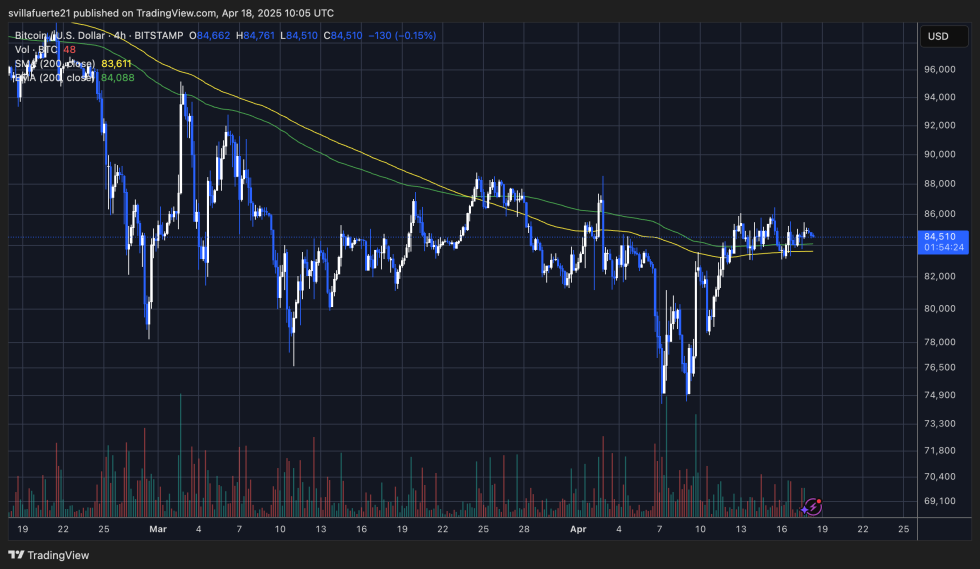
Task: Click the TradingView wordmark text
Action: click(60, 555)
